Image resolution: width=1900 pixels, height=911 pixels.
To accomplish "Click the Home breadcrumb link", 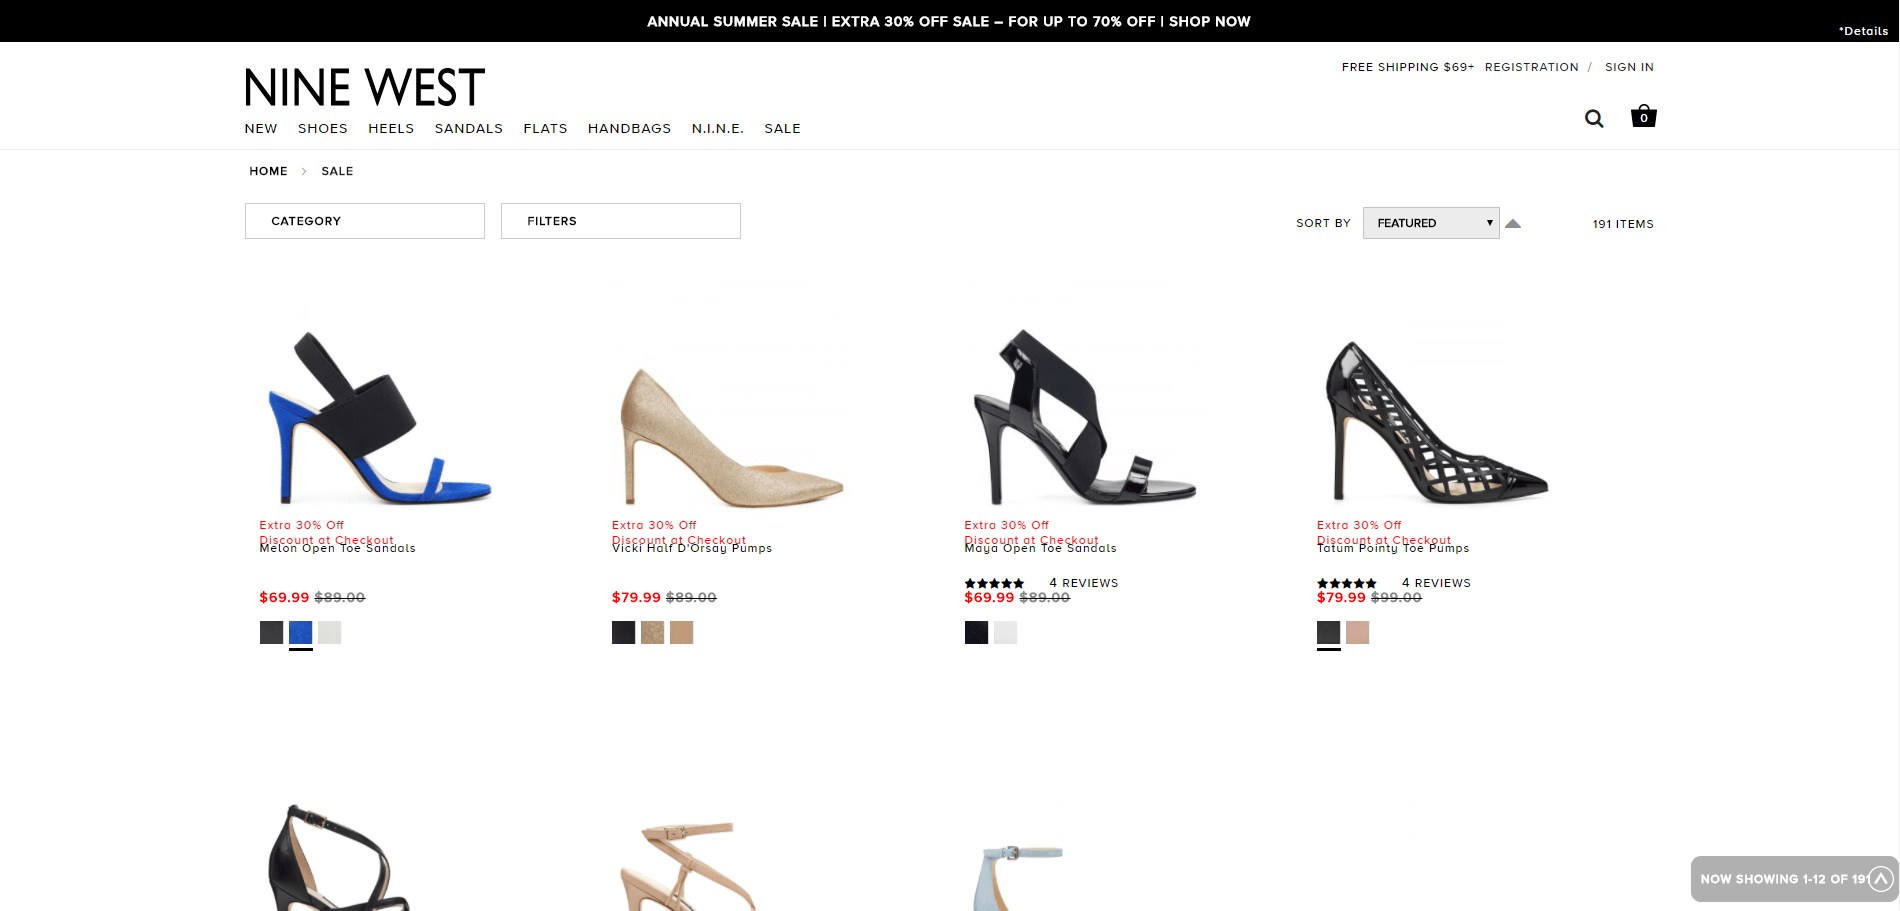I will (x=269, y=171).
